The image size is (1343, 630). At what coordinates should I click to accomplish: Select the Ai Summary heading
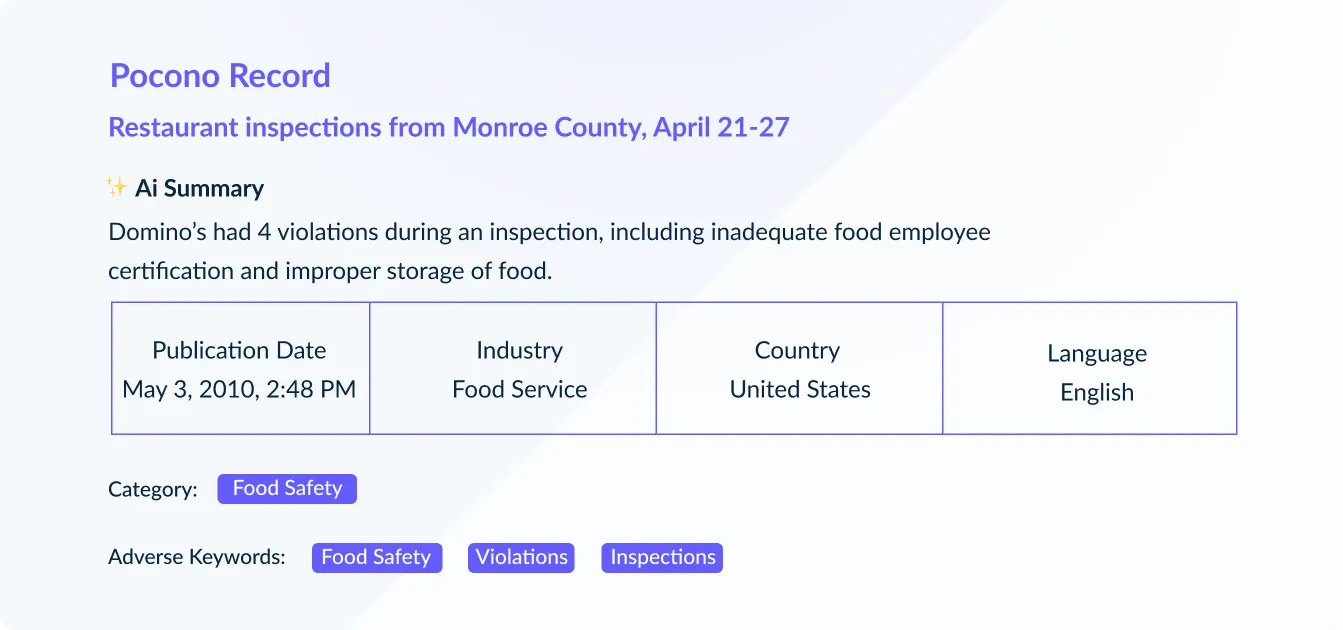199,188
